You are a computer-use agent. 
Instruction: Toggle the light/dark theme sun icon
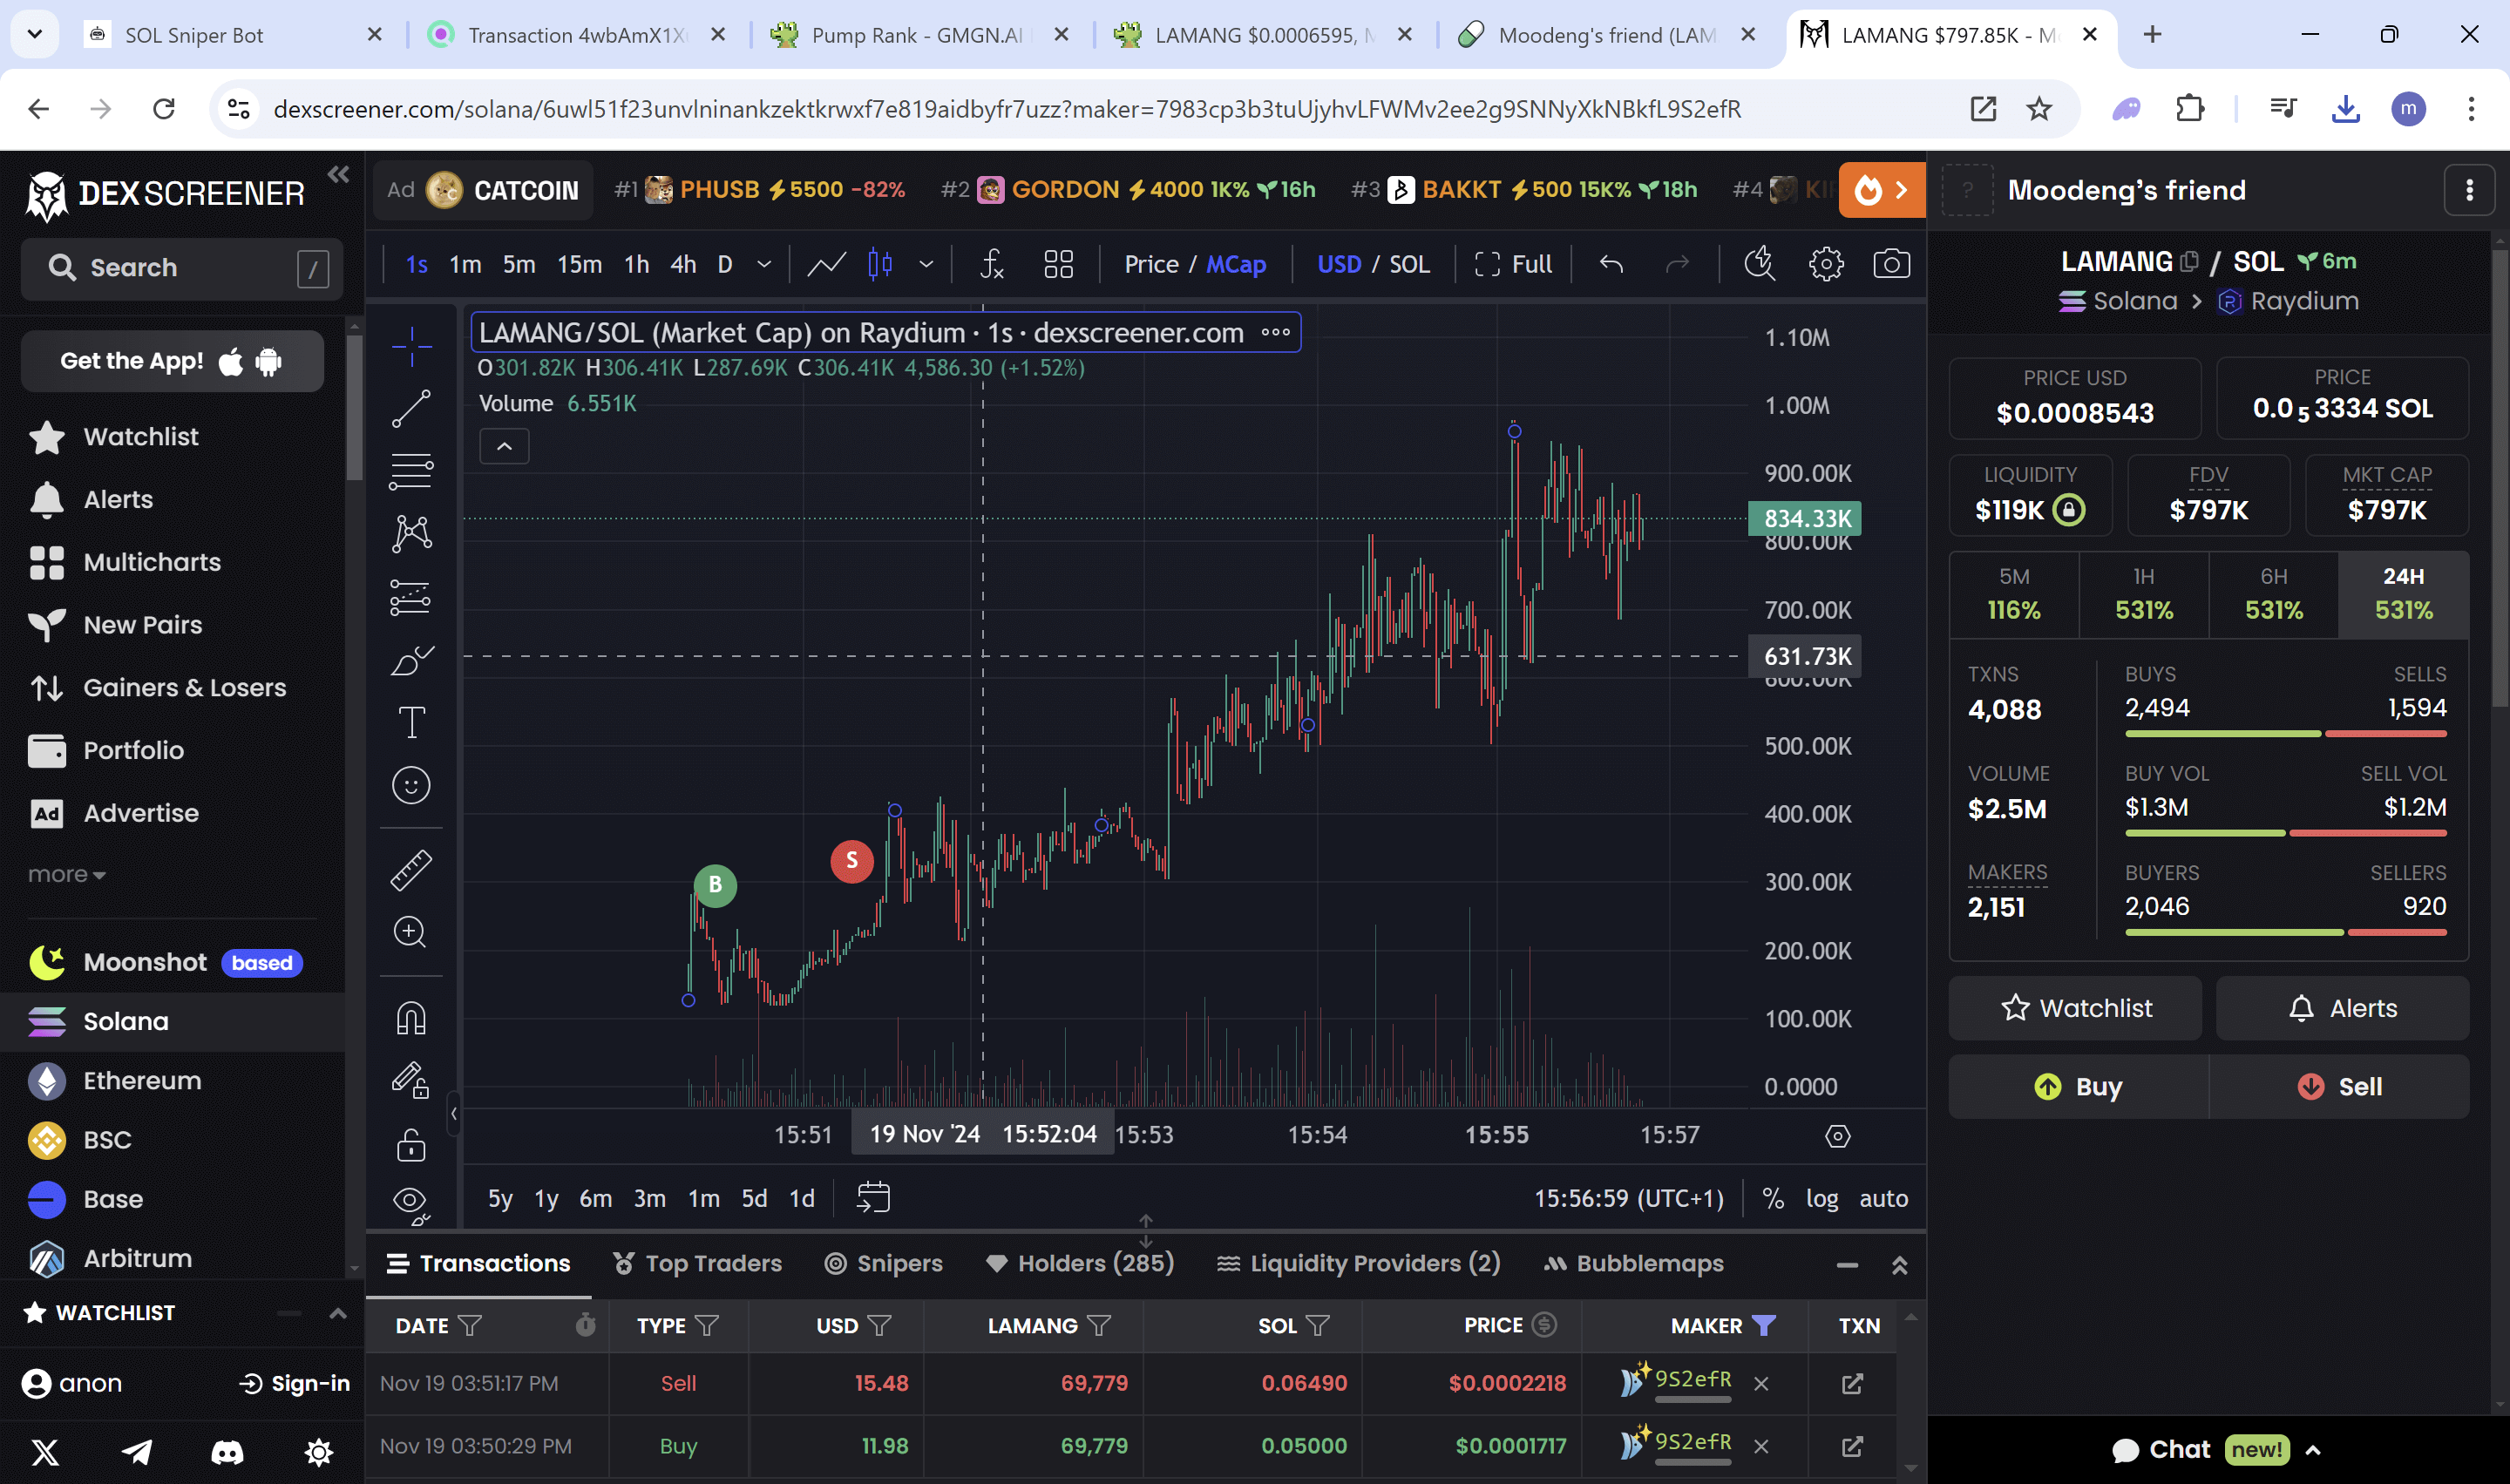pos(318,1451)
